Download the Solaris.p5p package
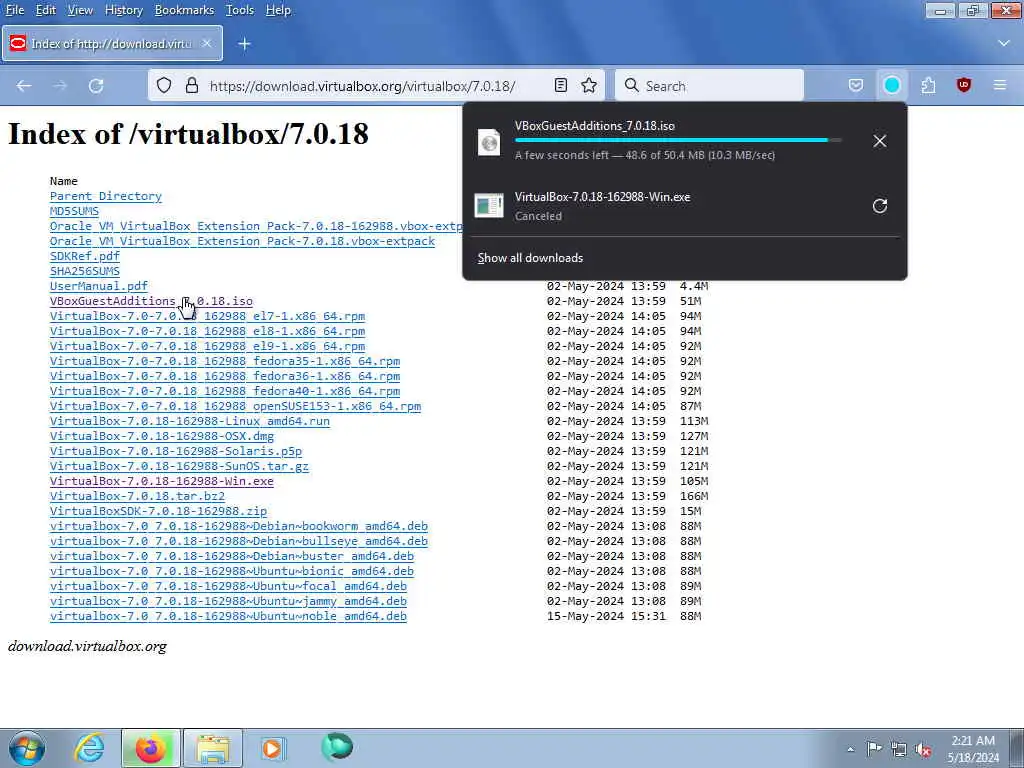 176,451
